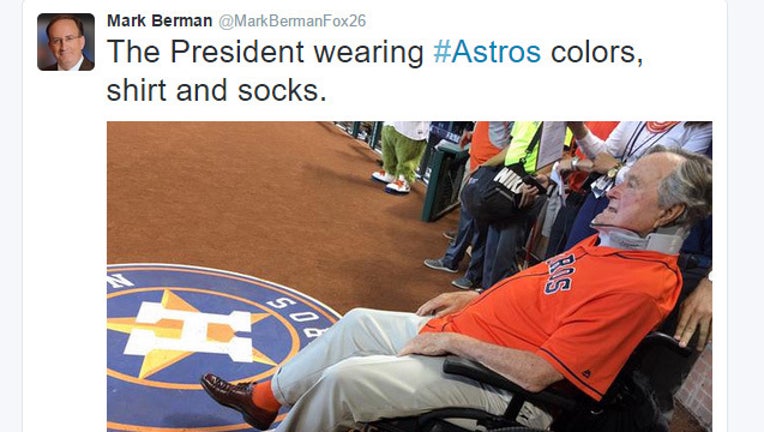Click the Mark Berman display name
Viewport: 764px width, 432px height.
pos(159,21)
